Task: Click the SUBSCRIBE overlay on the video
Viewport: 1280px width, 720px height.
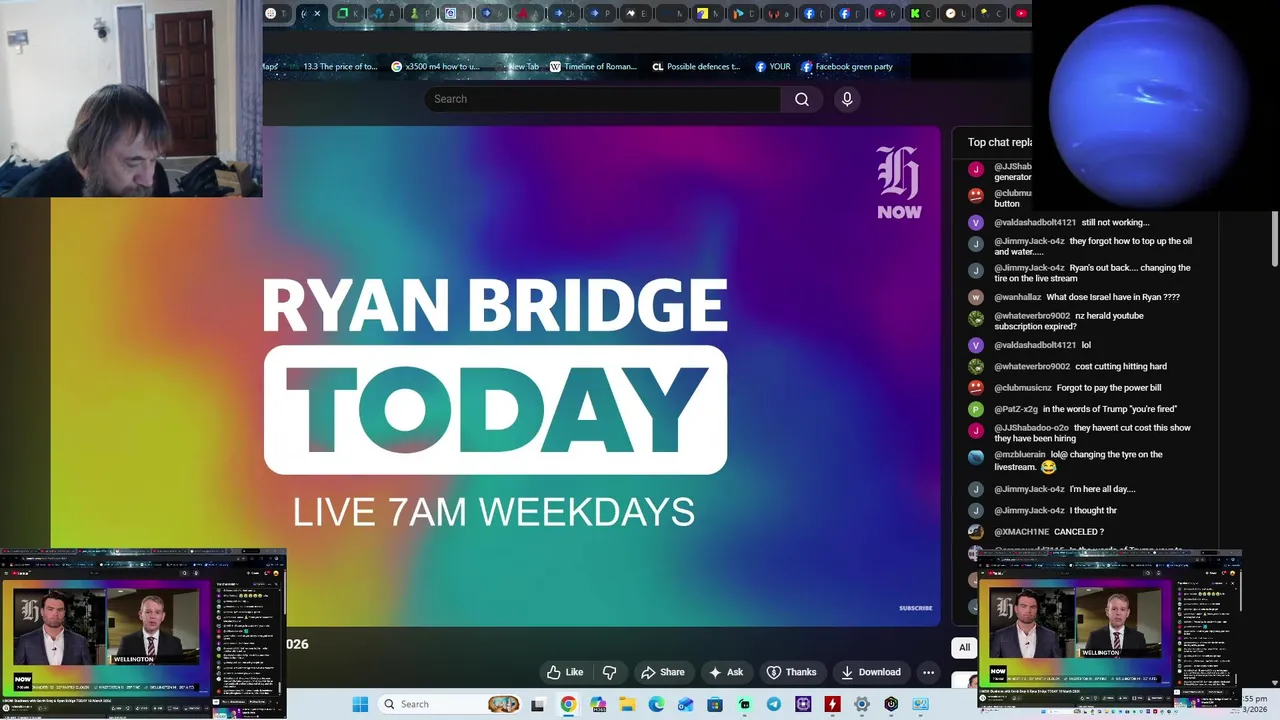Action: click(x=915, y=608)
